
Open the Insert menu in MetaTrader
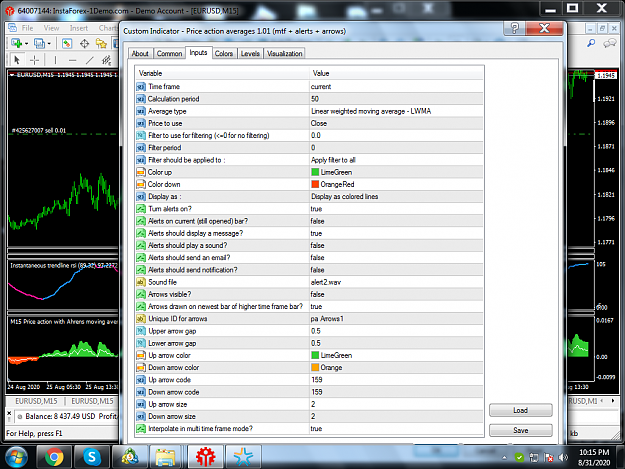tap(79, 28)
